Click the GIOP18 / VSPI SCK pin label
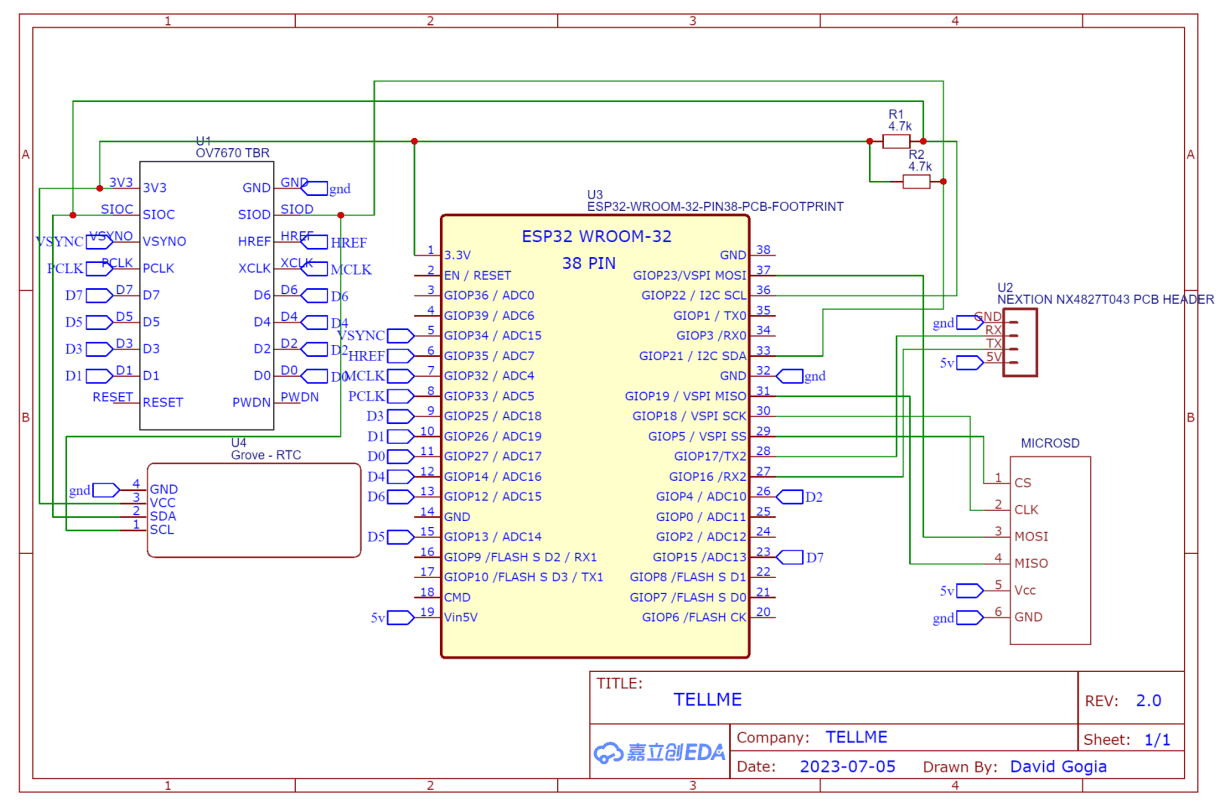 (x=690, y=416)
